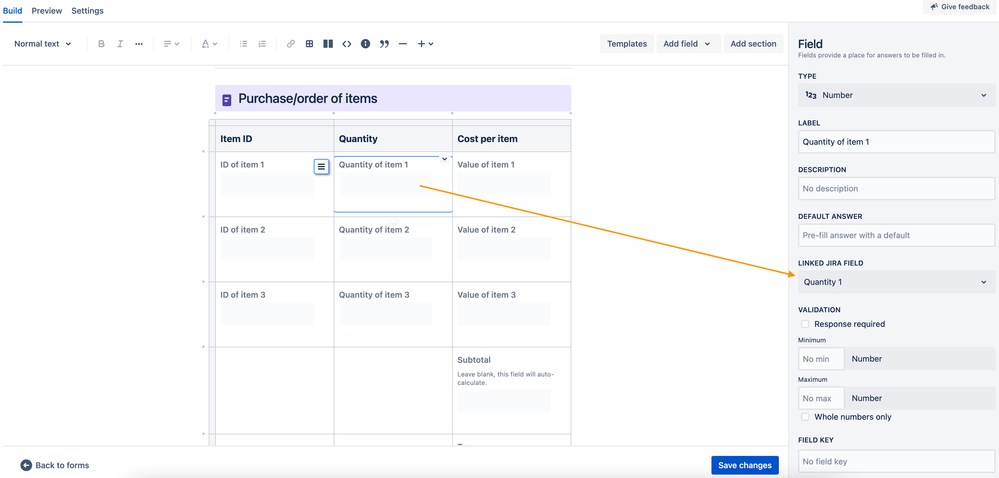Switch to the Preview tab
Image resolution: width=999 pixels, height=478 pixels.
pos(47,11)
